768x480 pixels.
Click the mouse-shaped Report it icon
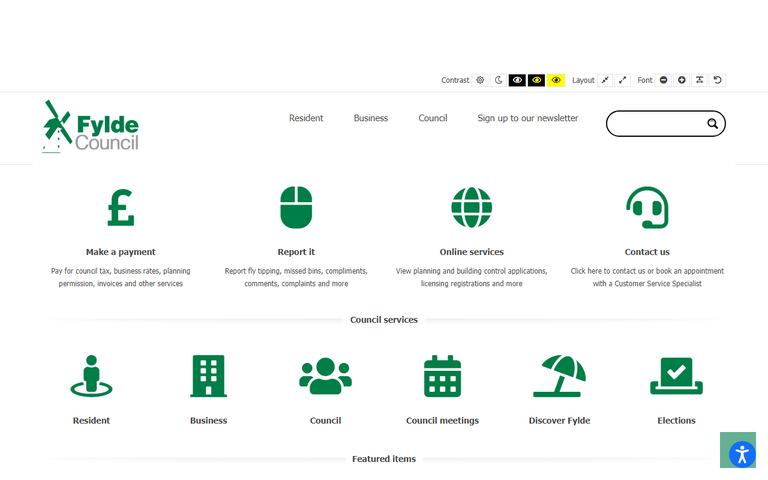[x=296, y=207]
